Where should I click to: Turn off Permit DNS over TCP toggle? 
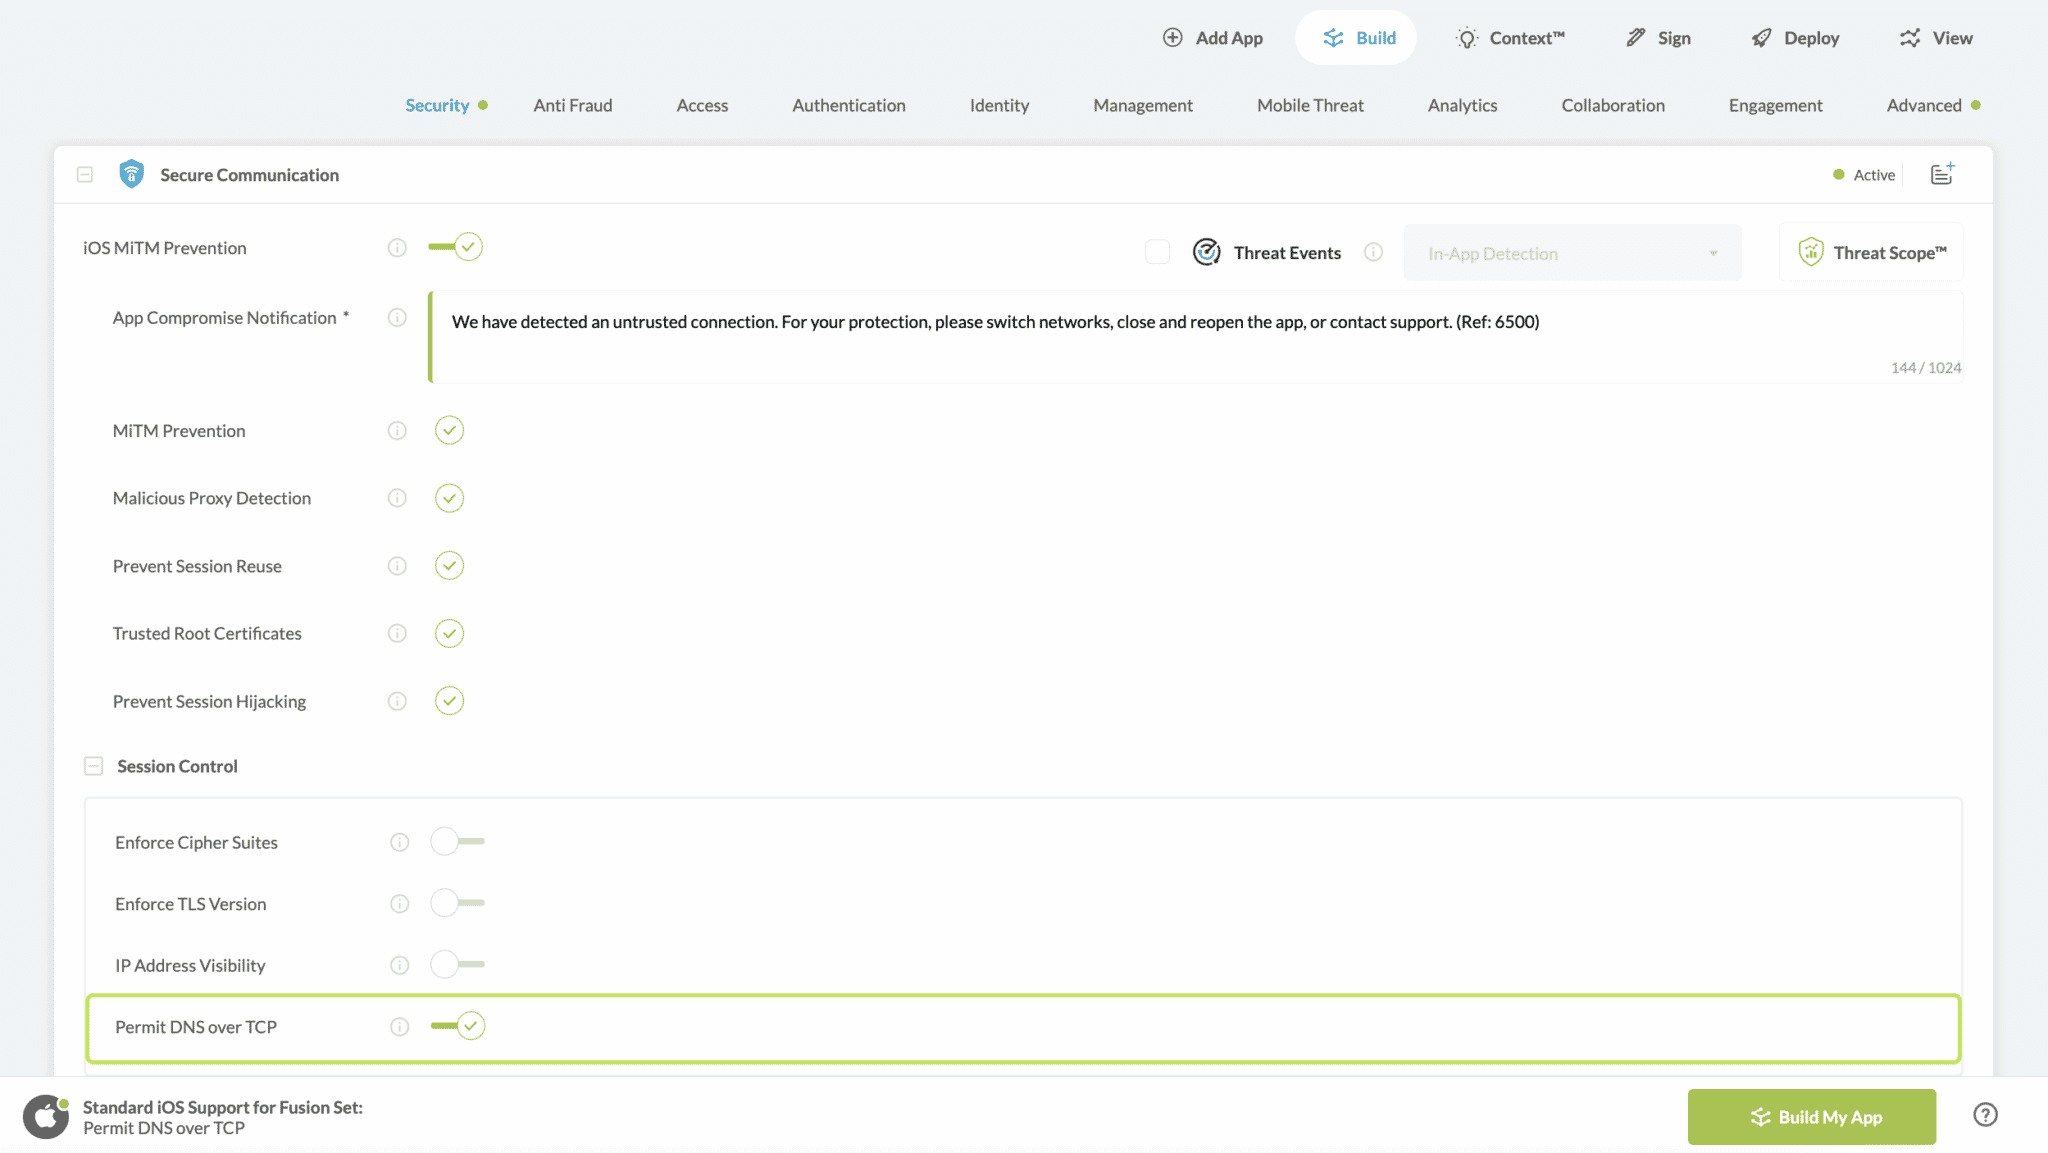coord(458,1026)
